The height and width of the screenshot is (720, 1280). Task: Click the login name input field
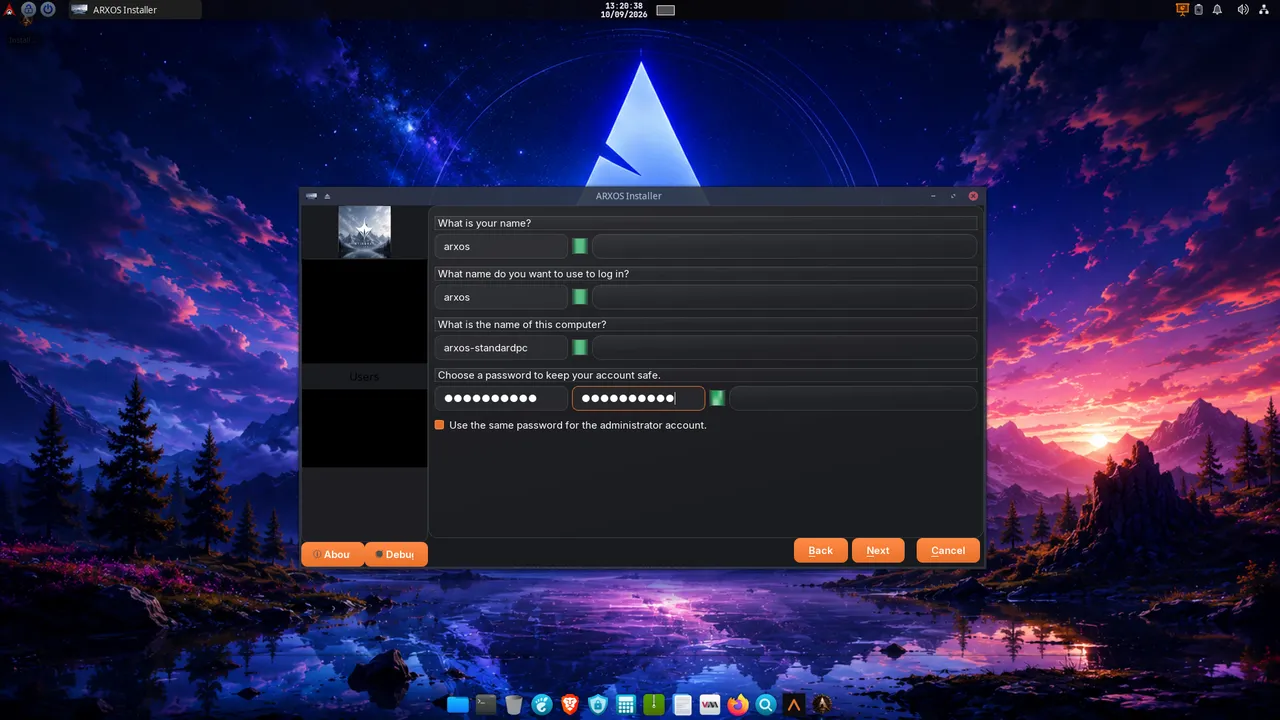tap(501, 297)
